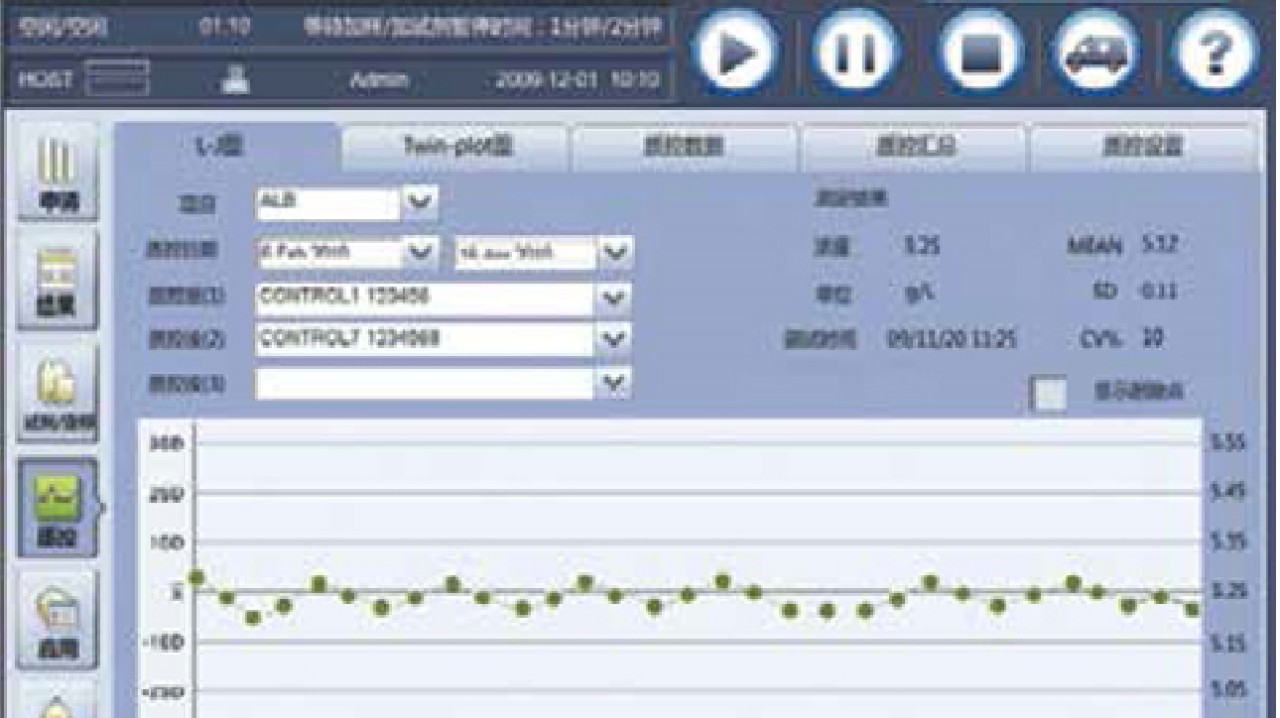Image resolution: width=1280 pixels, height=718 pixels.
Task: Switch to the Twin-plot tab
Action: point(456,147)
